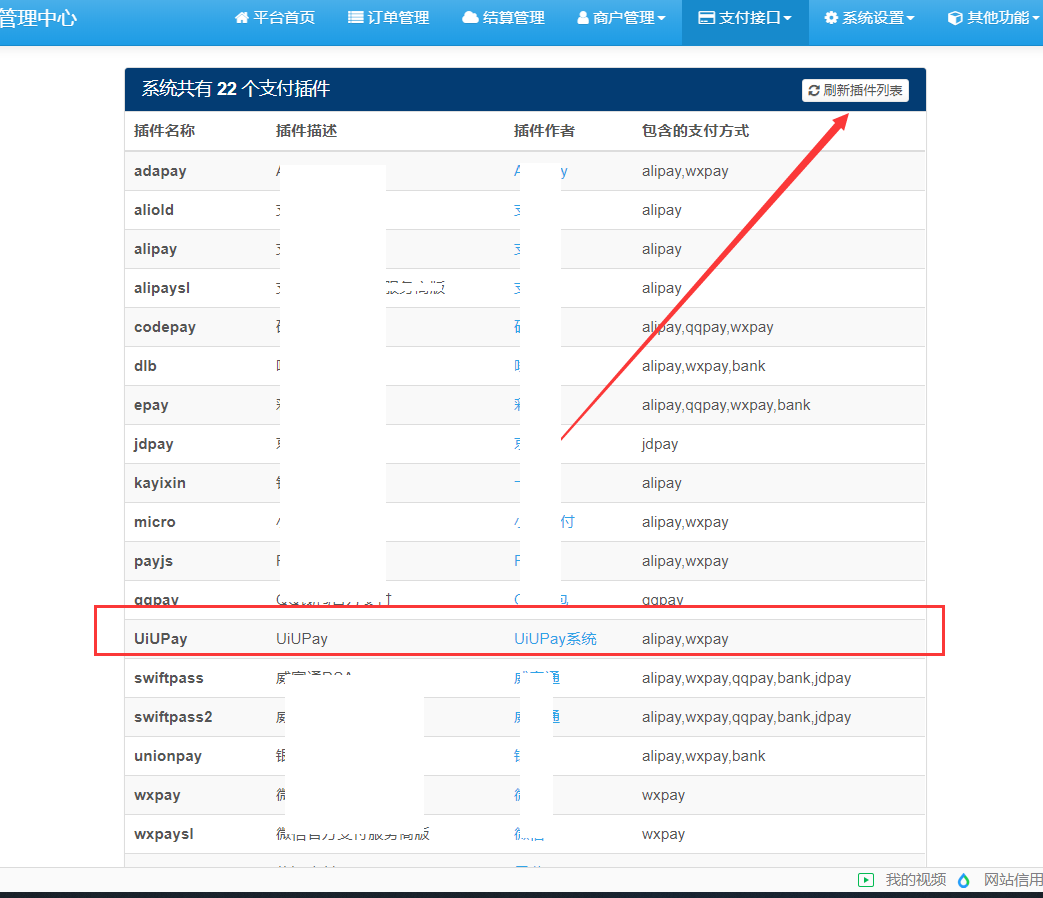The height and width of the screenshot is (898, 1043).
Task: Click the payment methods cell for codepay
Action: tap(707, 327)
